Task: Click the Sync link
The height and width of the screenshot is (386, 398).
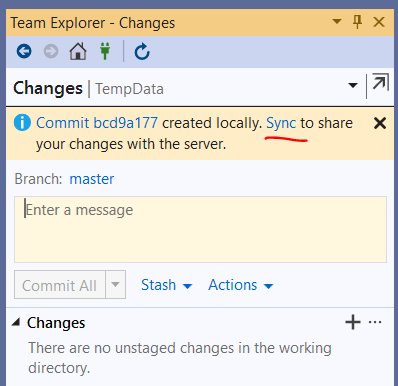Action: pyautogui.click(x=281, y=123)
